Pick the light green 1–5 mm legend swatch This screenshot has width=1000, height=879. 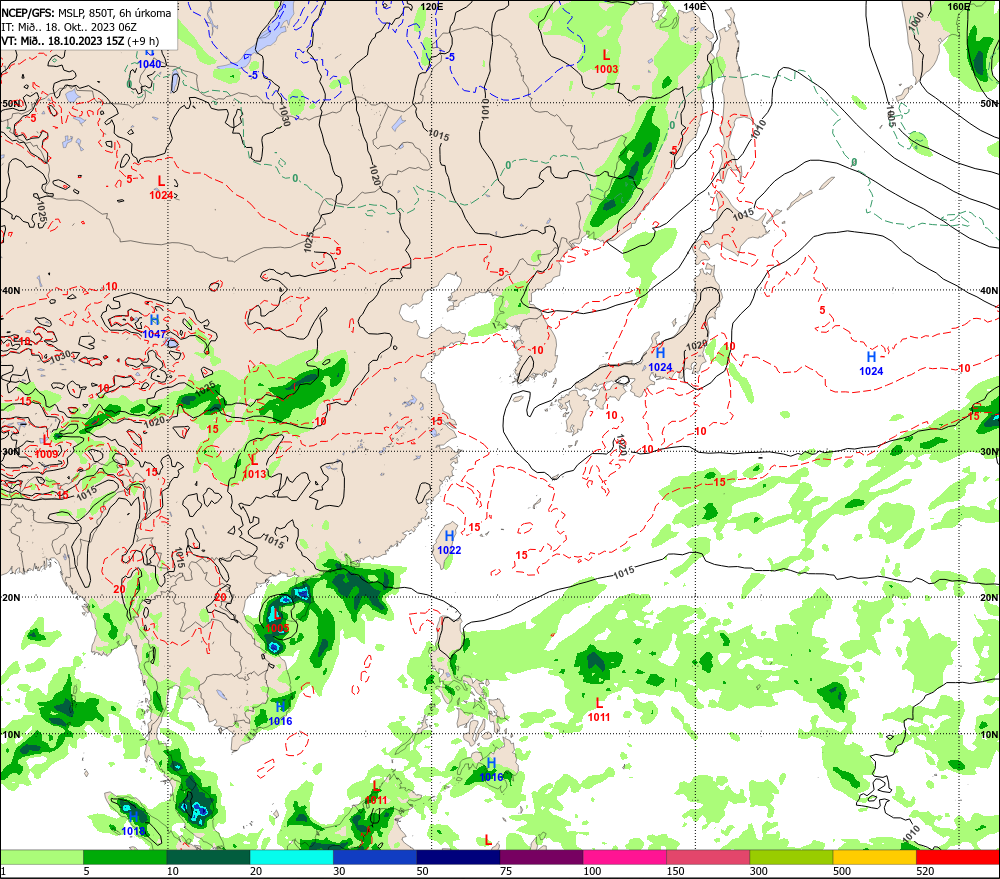[x=41, y=857]
